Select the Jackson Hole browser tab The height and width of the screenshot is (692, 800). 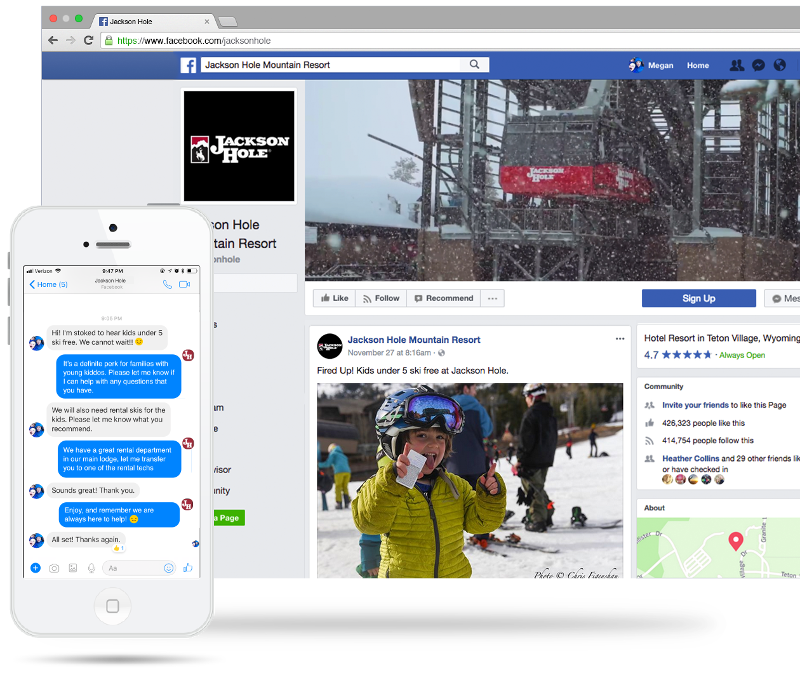[155, 21]
